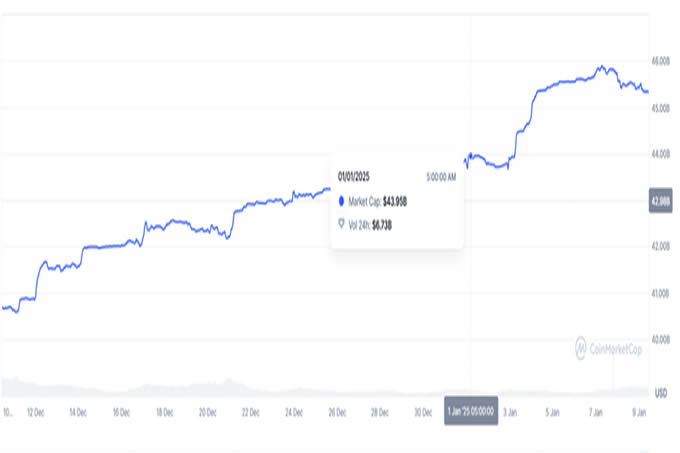Click the 30 Dec date axis label
Screen dimensions: 680x453
(x=424, y=411)
